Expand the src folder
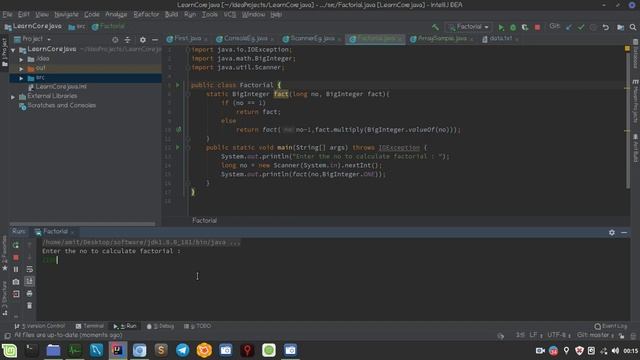 (21, 78)
